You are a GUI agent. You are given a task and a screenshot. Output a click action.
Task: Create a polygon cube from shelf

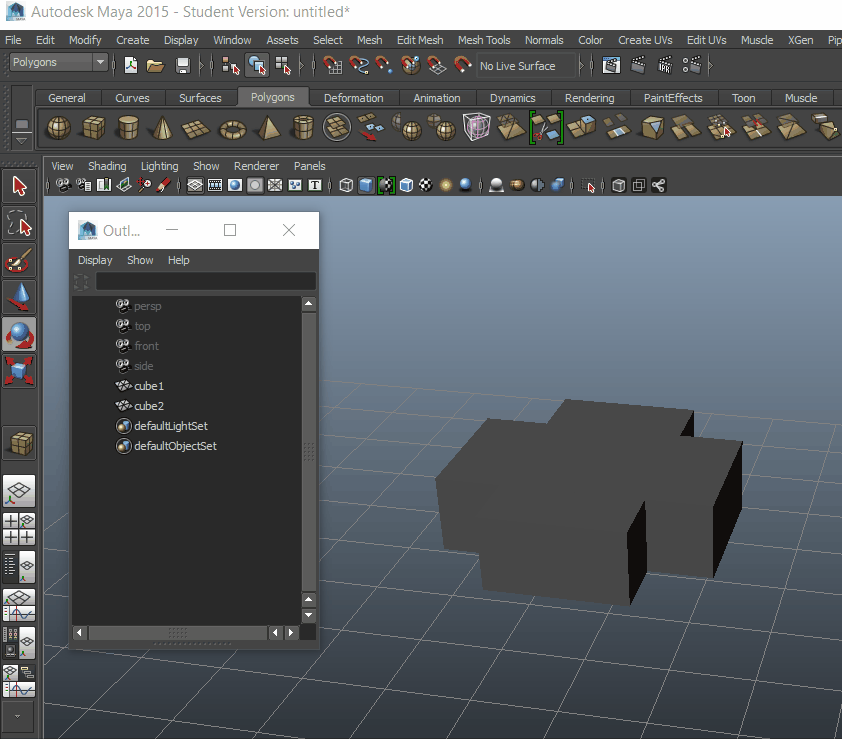(93, 128)
